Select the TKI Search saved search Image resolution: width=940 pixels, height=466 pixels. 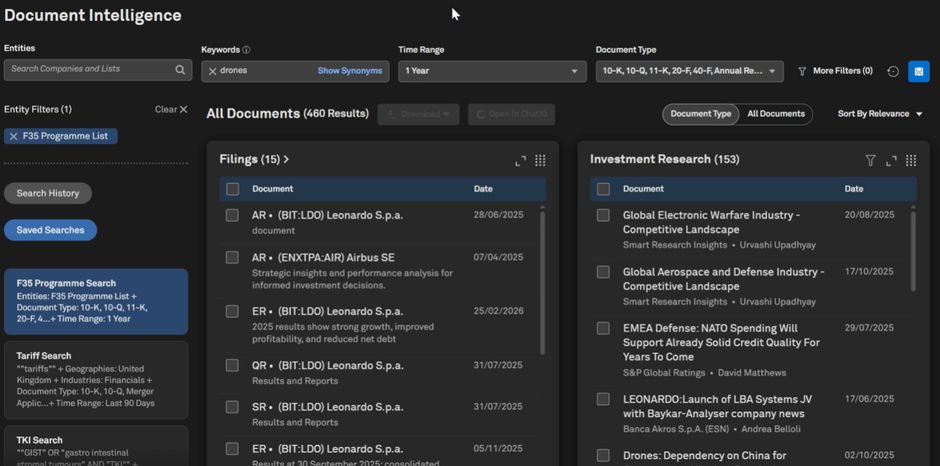[96, 446]
